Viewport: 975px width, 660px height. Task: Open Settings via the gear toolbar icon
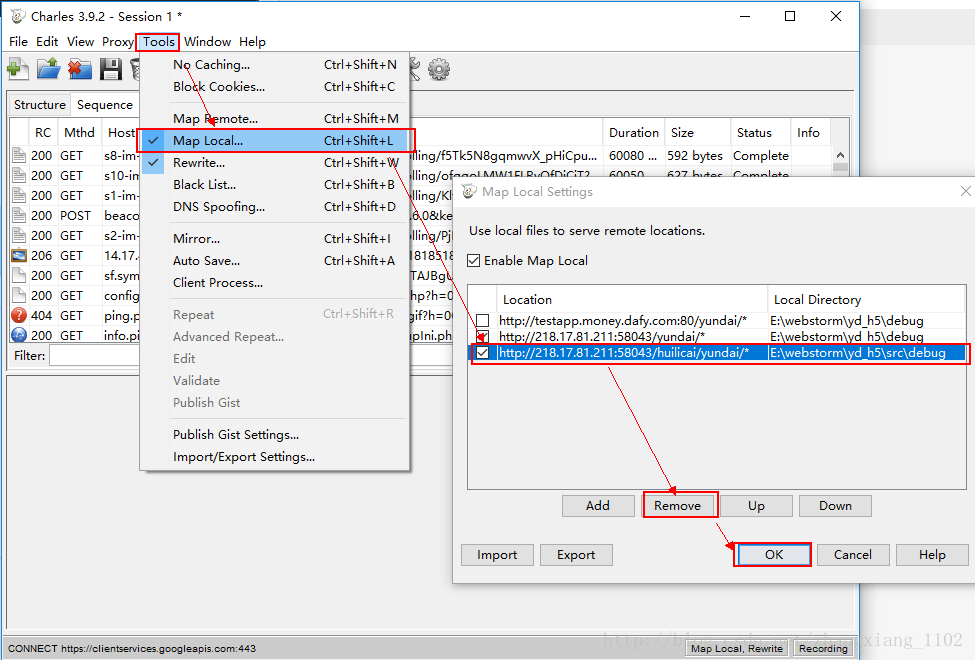439,69
